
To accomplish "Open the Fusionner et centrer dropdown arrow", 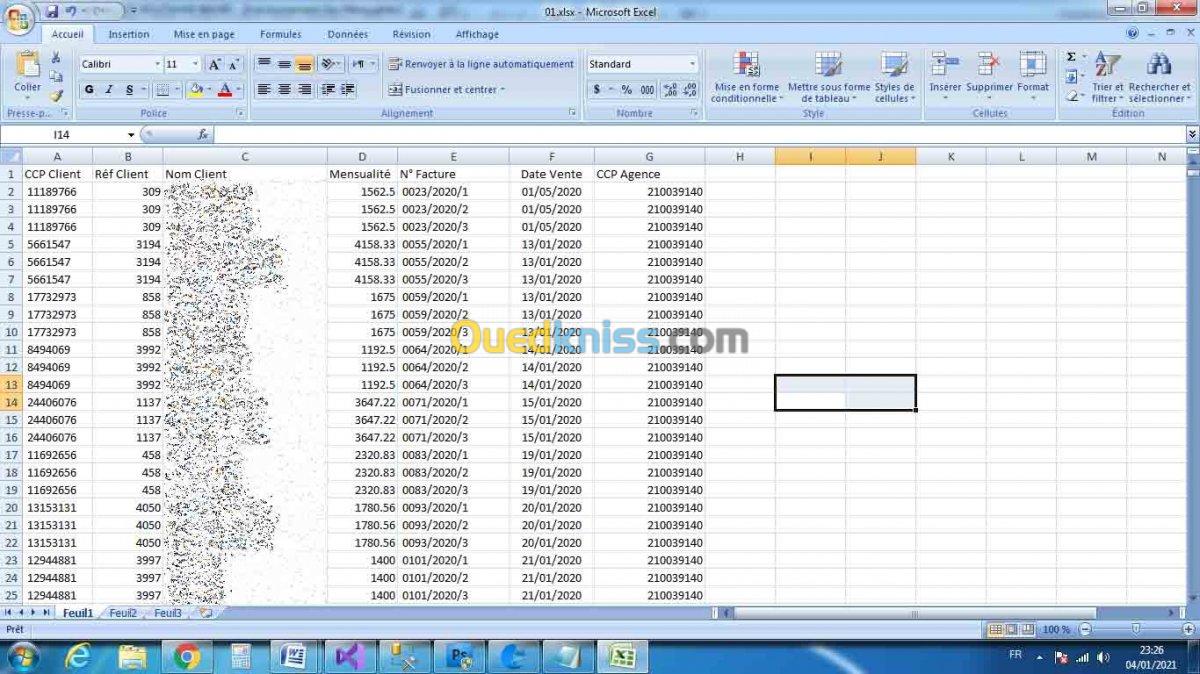I will pos(503,90).
